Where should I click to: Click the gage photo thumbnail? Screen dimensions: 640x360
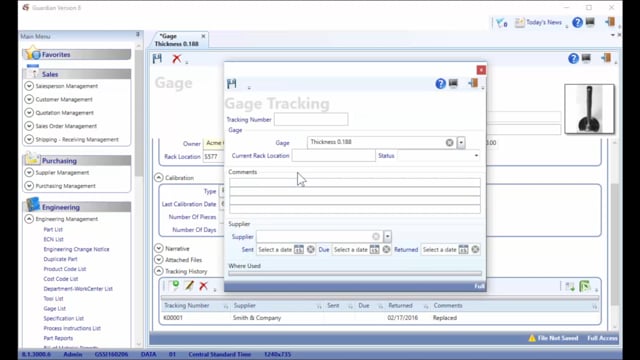[x=589, y=109]
